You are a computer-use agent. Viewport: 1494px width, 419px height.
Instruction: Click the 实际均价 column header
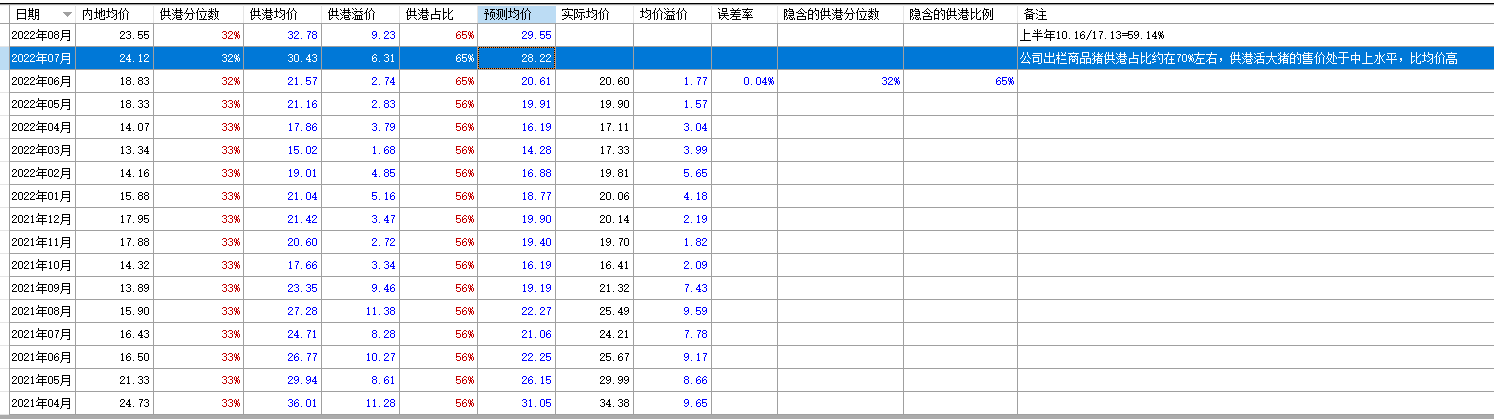coord(594,15)
